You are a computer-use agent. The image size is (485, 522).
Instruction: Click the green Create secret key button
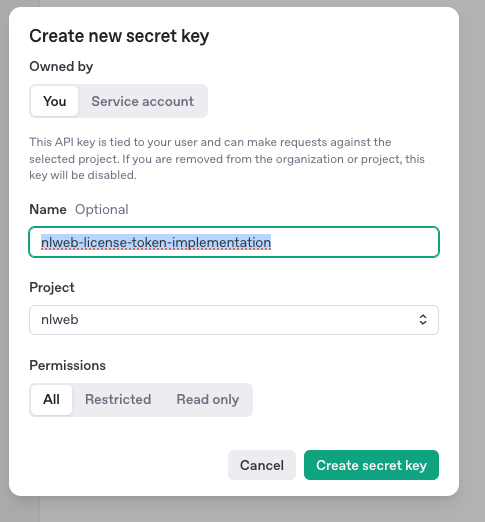coord(371,465)
